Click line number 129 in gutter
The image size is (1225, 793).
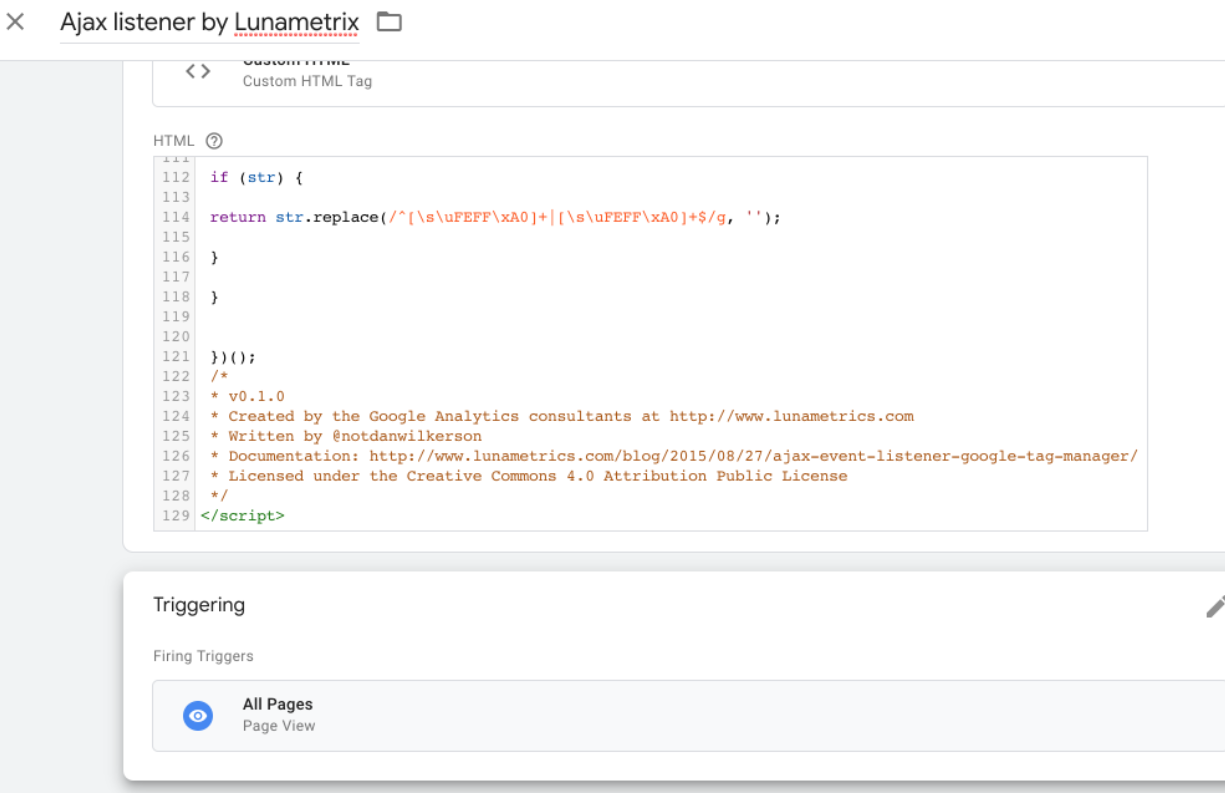point(176,516)
